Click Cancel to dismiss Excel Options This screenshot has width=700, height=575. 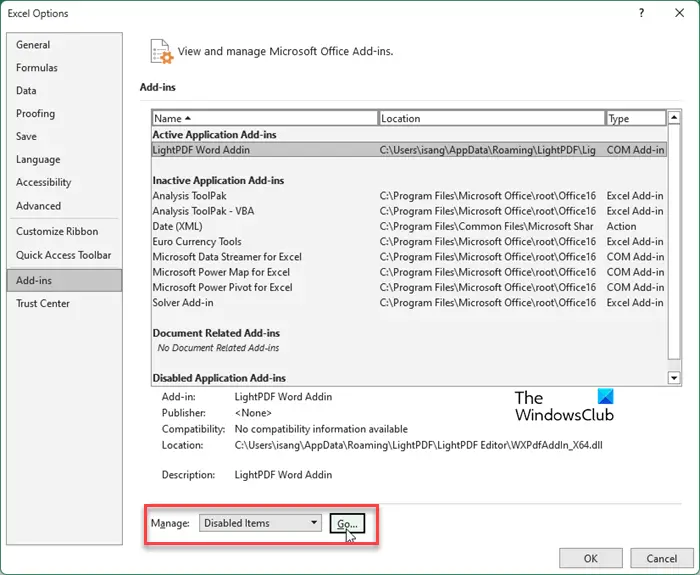(x=662, y=558)
